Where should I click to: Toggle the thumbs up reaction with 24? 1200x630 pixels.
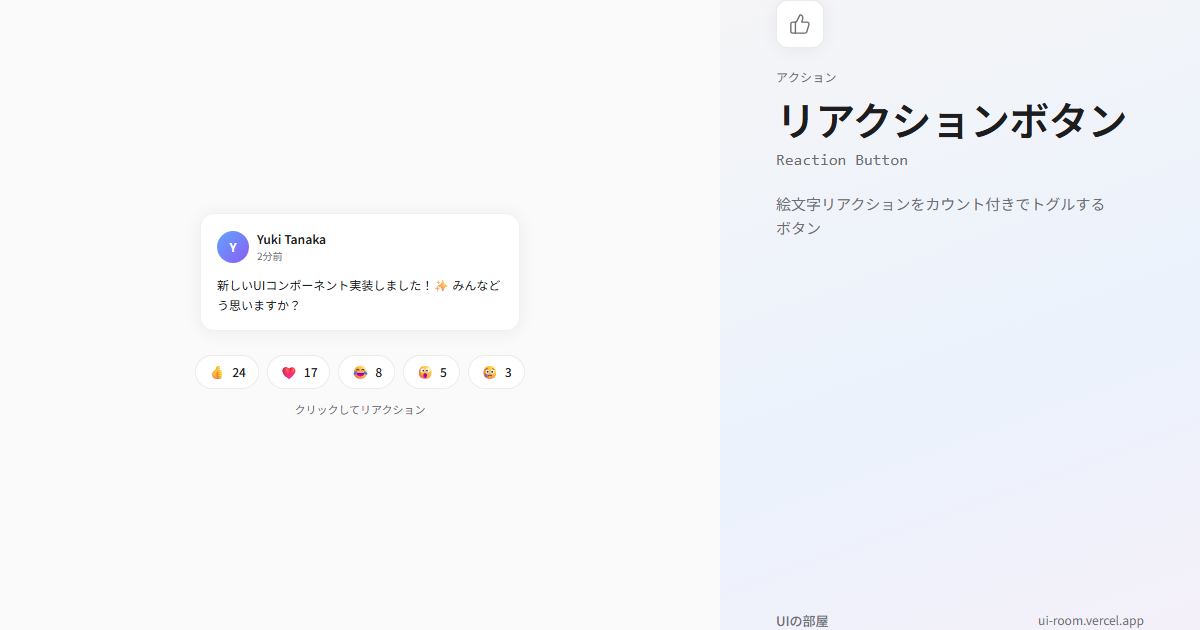coord(227,372)
